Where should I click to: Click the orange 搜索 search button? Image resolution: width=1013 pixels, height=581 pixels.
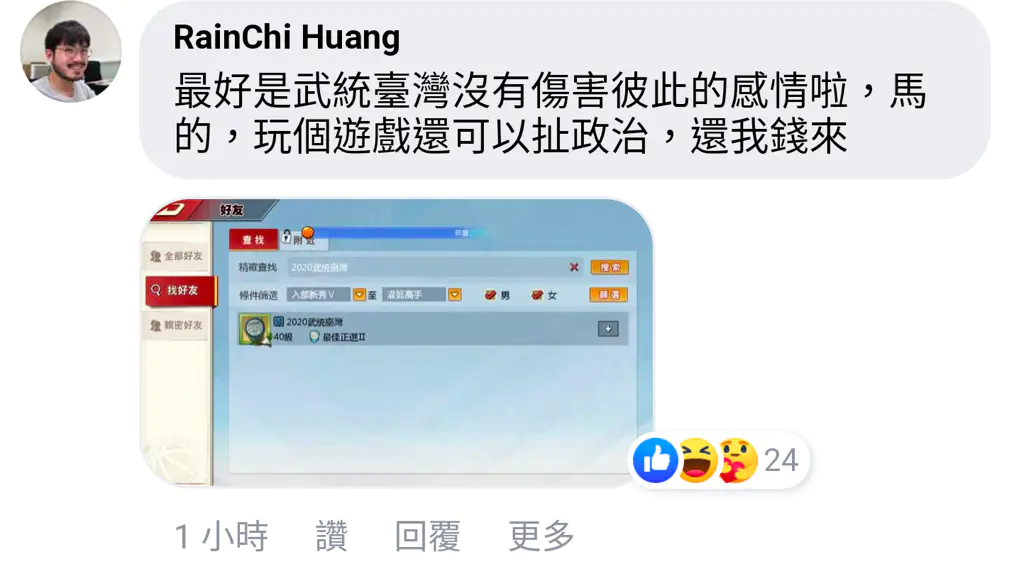(609, 267)
